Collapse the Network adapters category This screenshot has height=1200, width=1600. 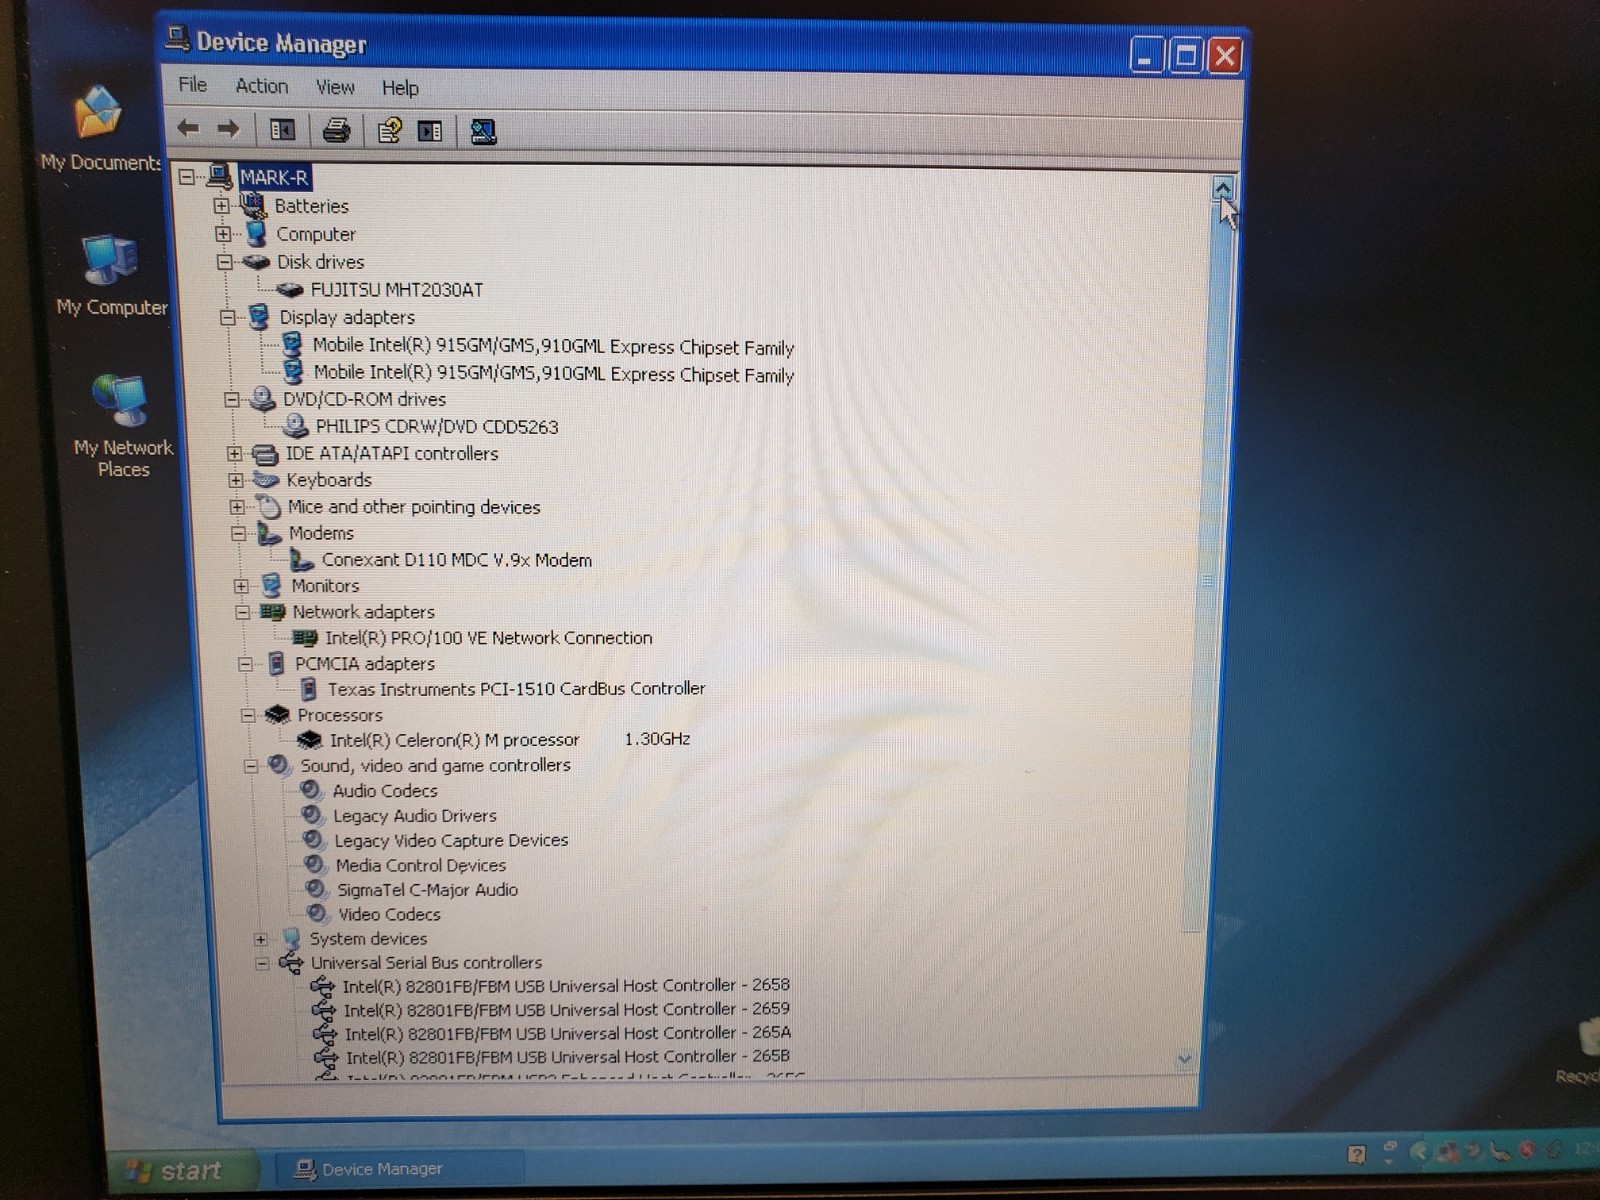point(242,612)
